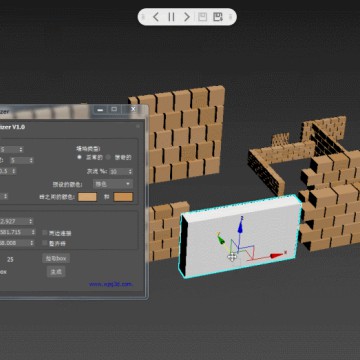Click the generate button below pick box
Image resolution: width=360 pixels, height=360 pixels.
click(56, 272)
